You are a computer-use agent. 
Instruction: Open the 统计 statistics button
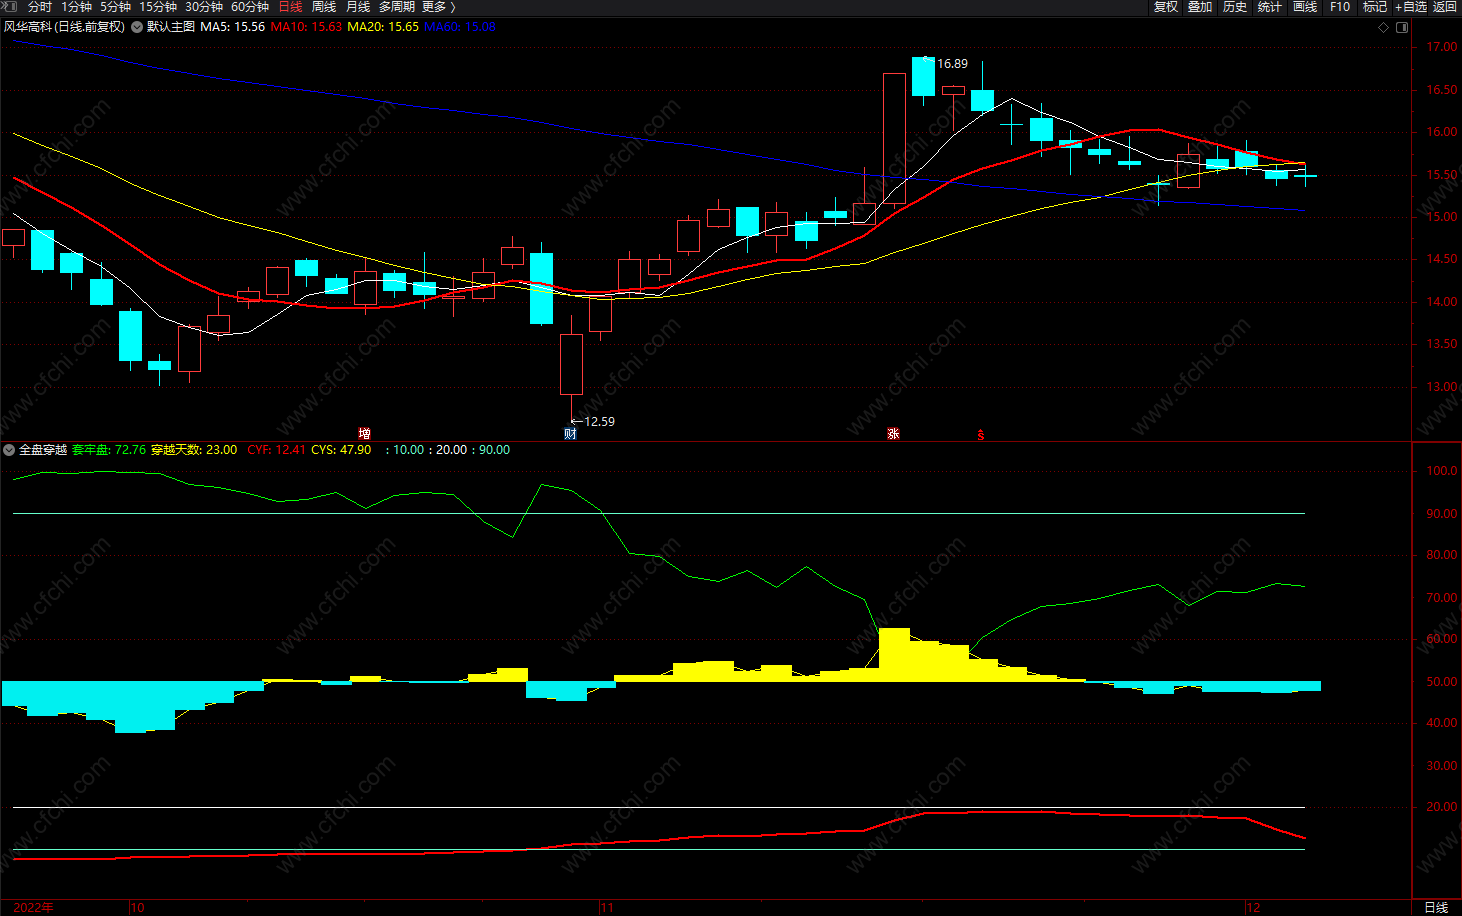1270,7
